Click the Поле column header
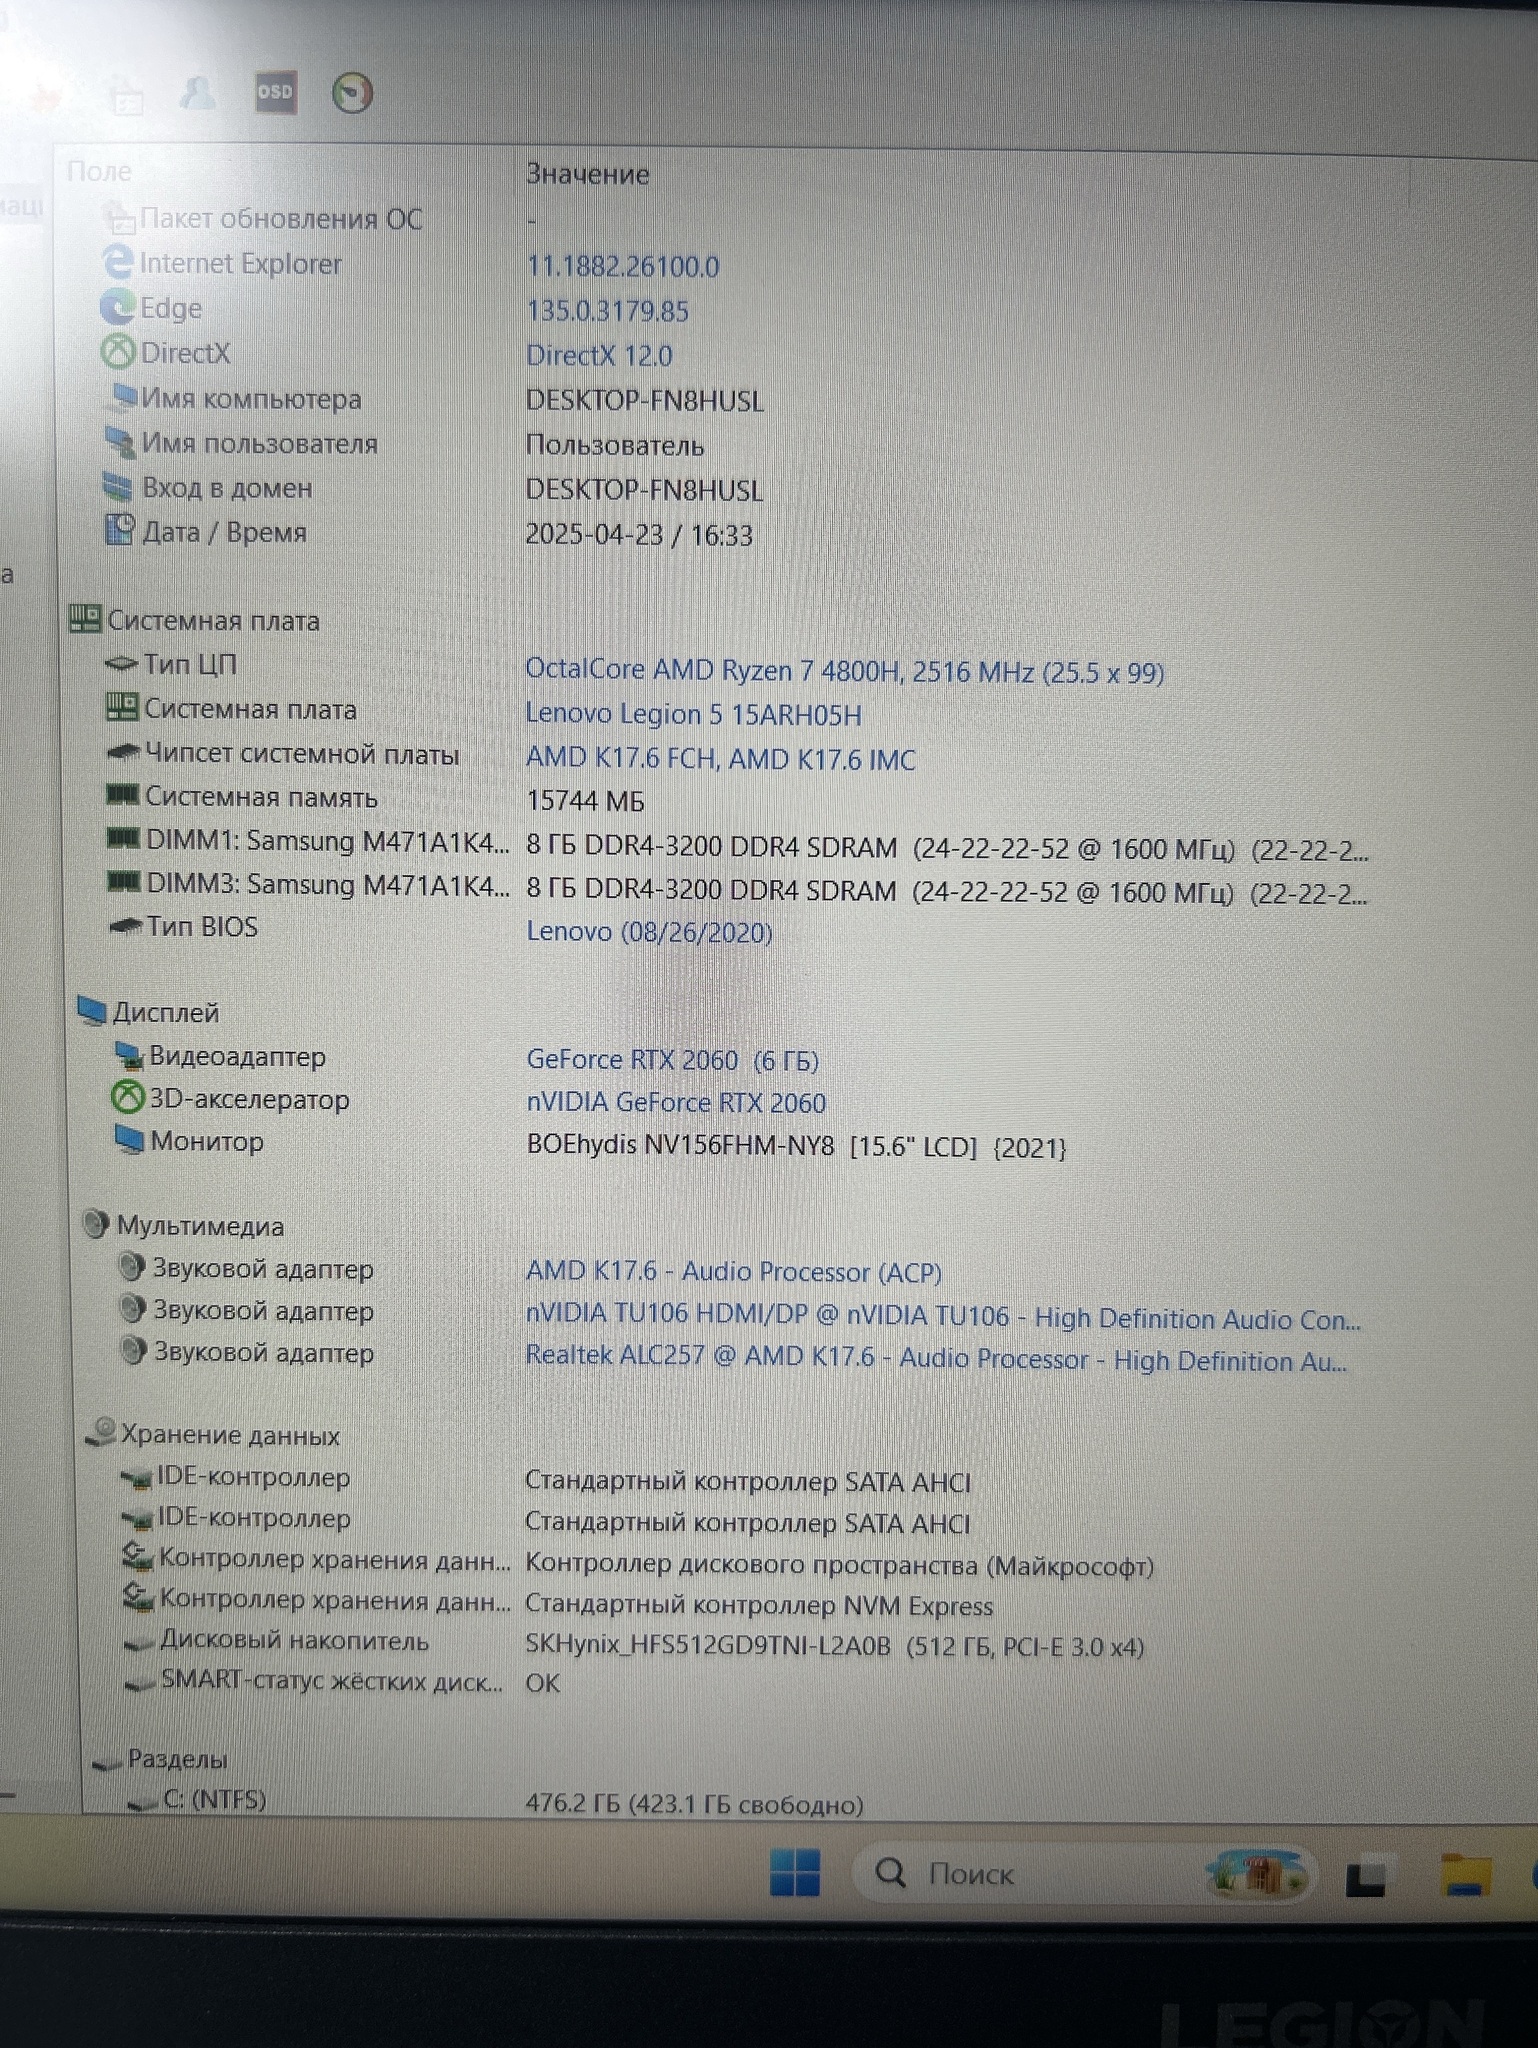 pyautogui.click(x=99, y=171)
